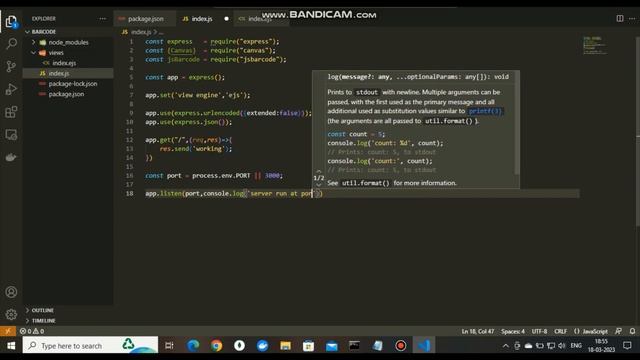Change the UTF-8 encoding setting
Image resolution: width=640 pixels, height=360 pixels.
(x=539, y=331)
